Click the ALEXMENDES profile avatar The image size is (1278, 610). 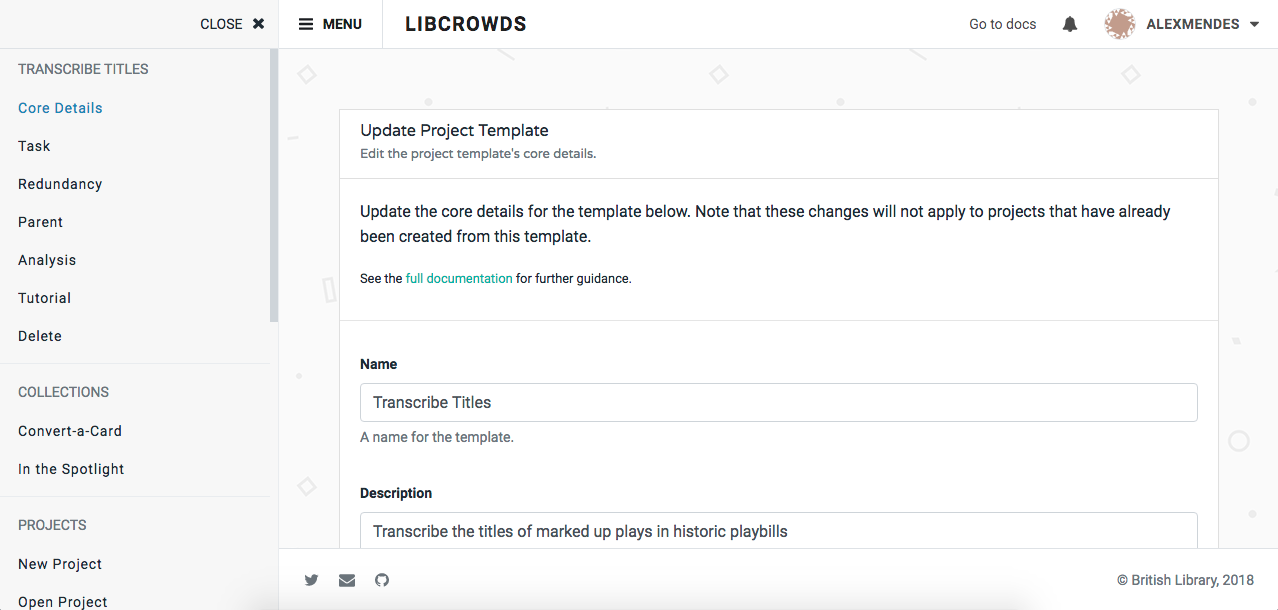pyautogui.click(x=1120, y=23)
